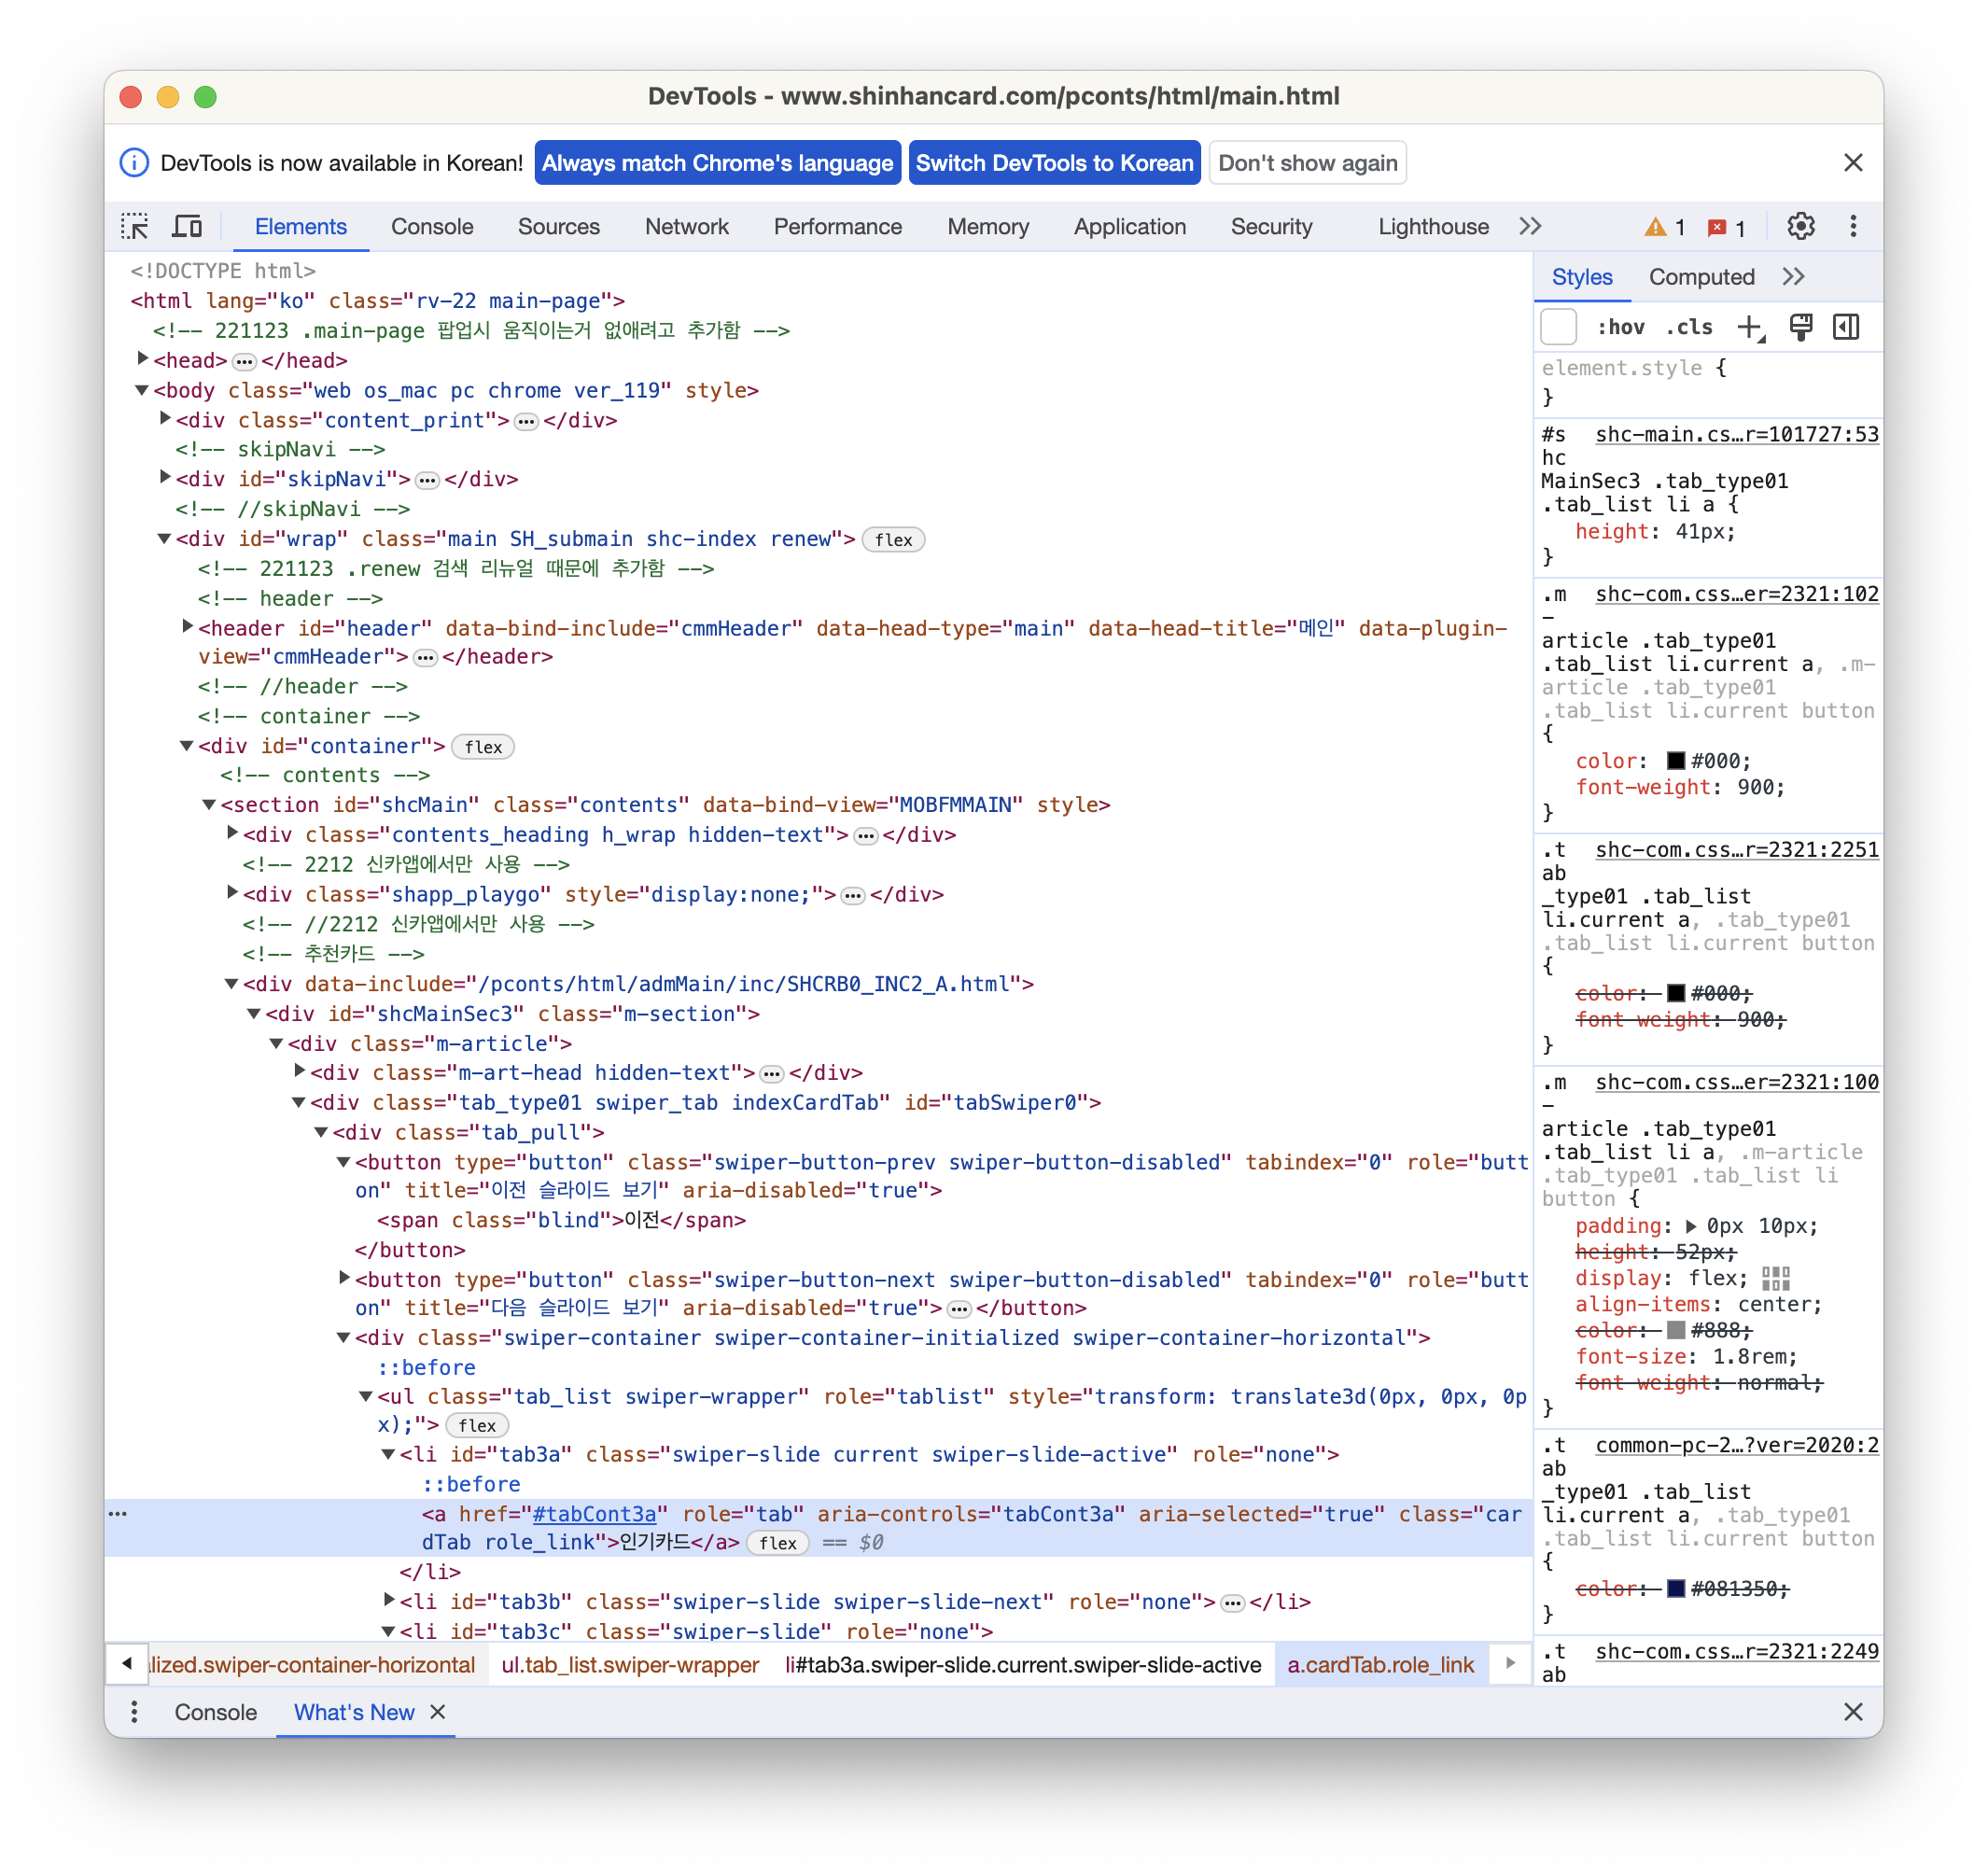The height and width of the screenshot is (1876, 1988).
Task: Switch to the Network tab
Action: tap(686, 227)
